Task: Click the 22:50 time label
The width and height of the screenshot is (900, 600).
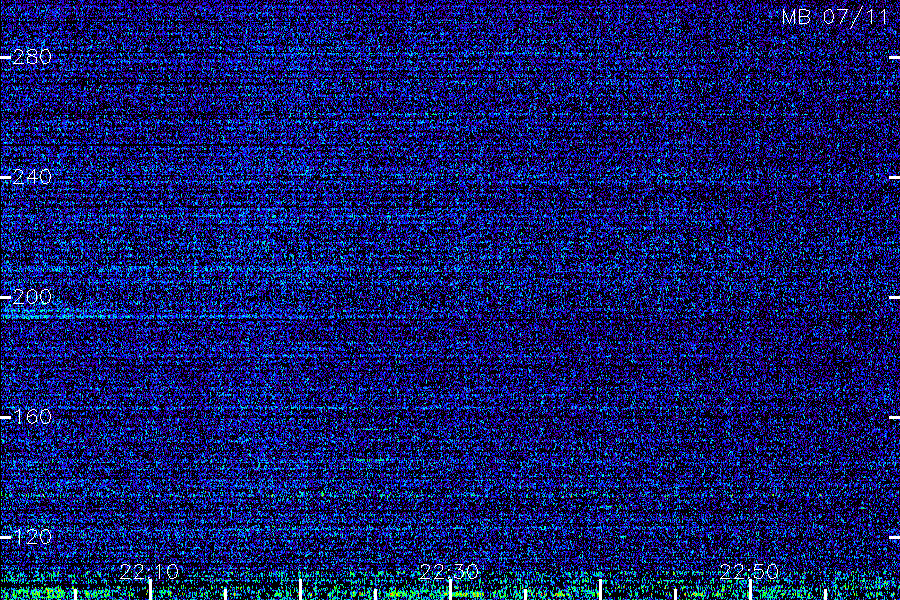Action: pos(749,571)
